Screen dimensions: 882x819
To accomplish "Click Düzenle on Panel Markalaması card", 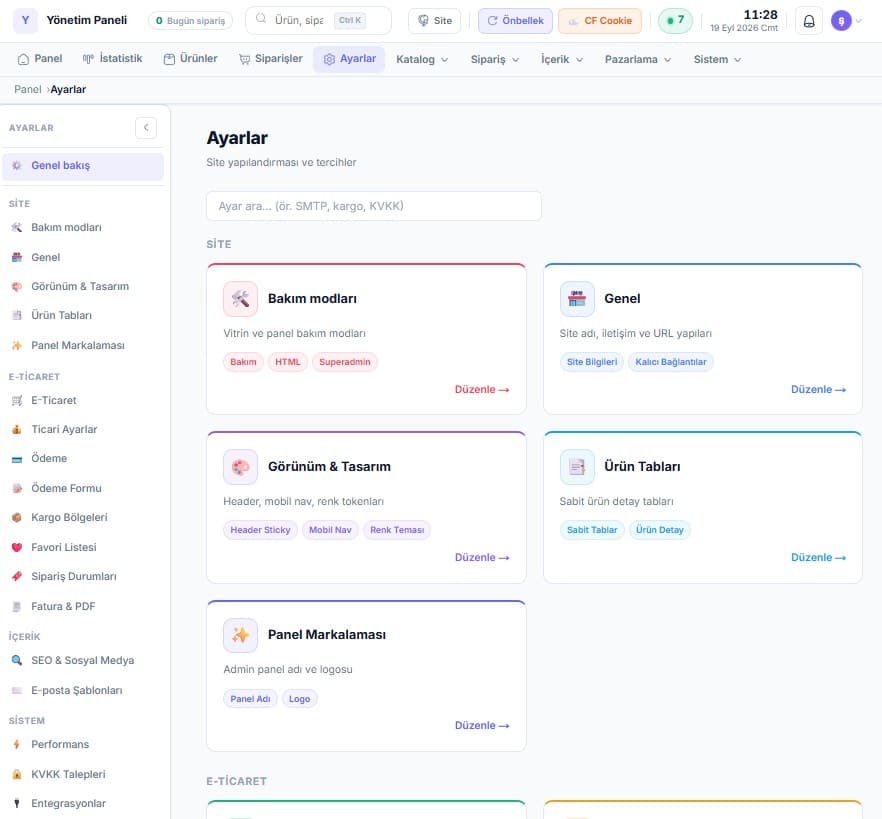I will coord(482,726).
